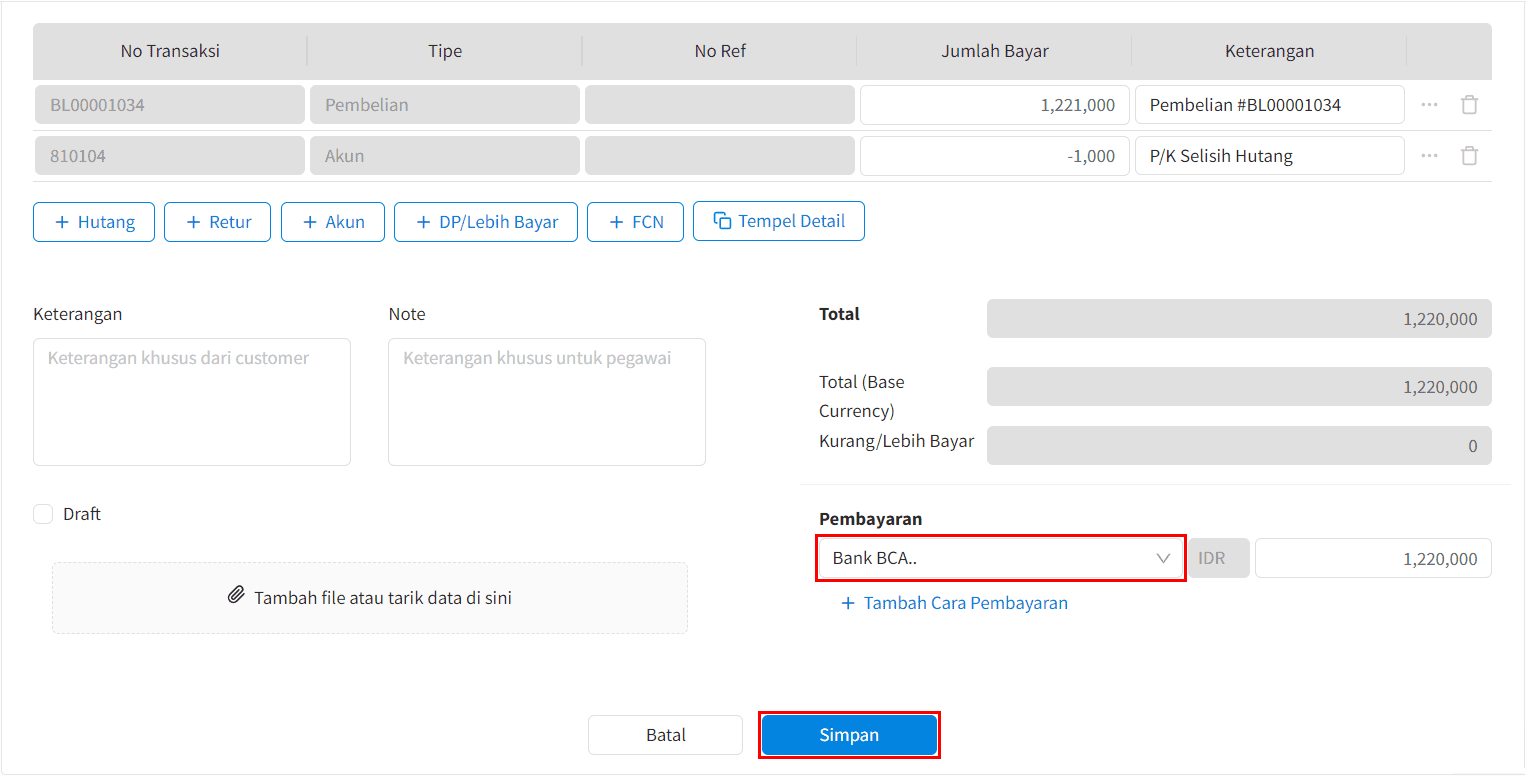Add a Retur line
This screenshot has height=776, width=1526.
point(217,222)
